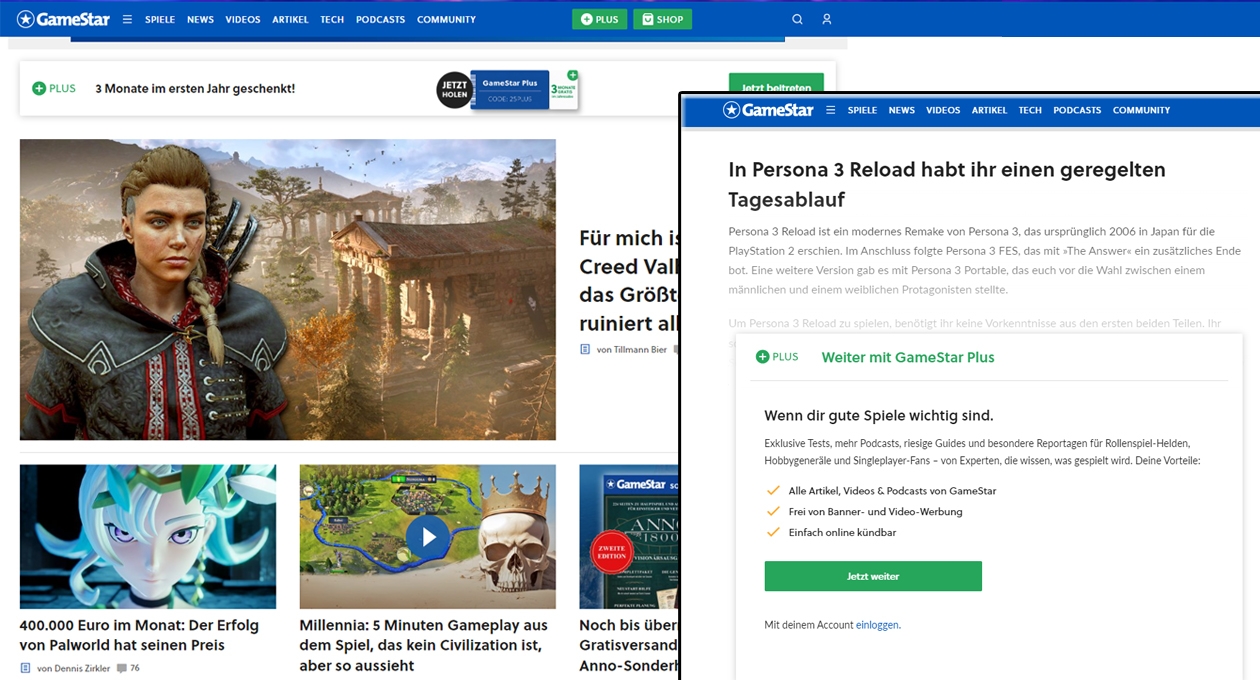Click the GameStar logo in the main page header
The width and height of the screenshot is (1260, 680).
(x=63, y=19)
